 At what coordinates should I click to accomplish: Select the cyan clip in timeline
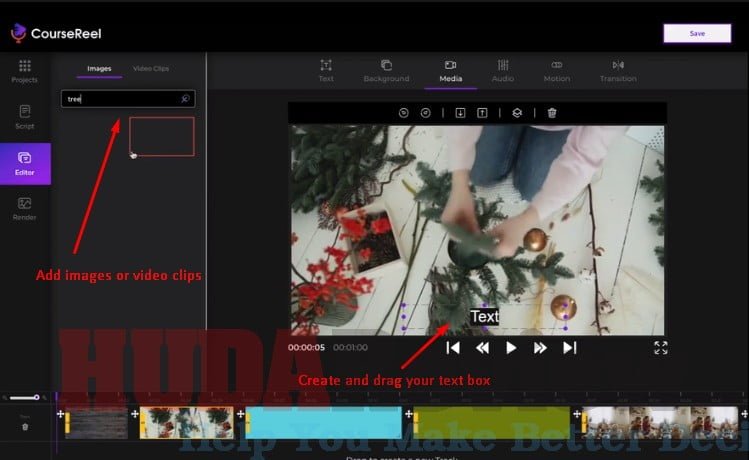point(324,423)
